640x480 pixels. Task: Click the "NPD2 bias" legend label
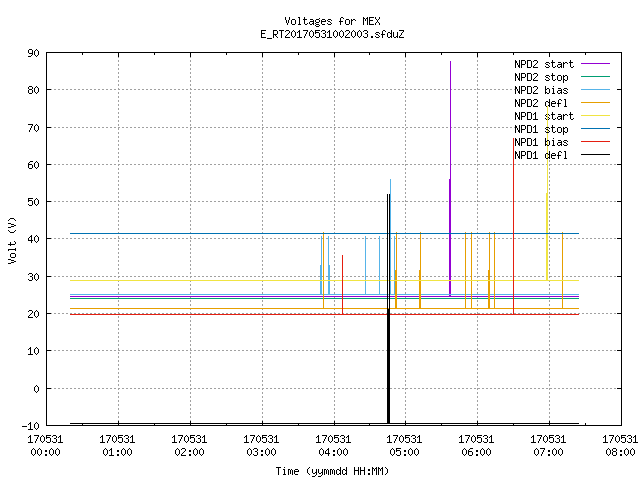tap(541, 90)
